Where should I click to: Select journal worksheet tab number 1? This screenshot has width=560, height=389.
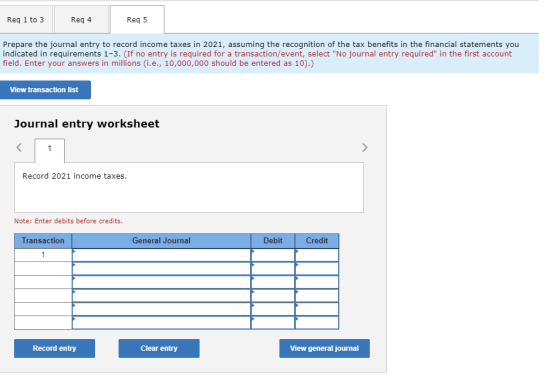tap(50, 148)
